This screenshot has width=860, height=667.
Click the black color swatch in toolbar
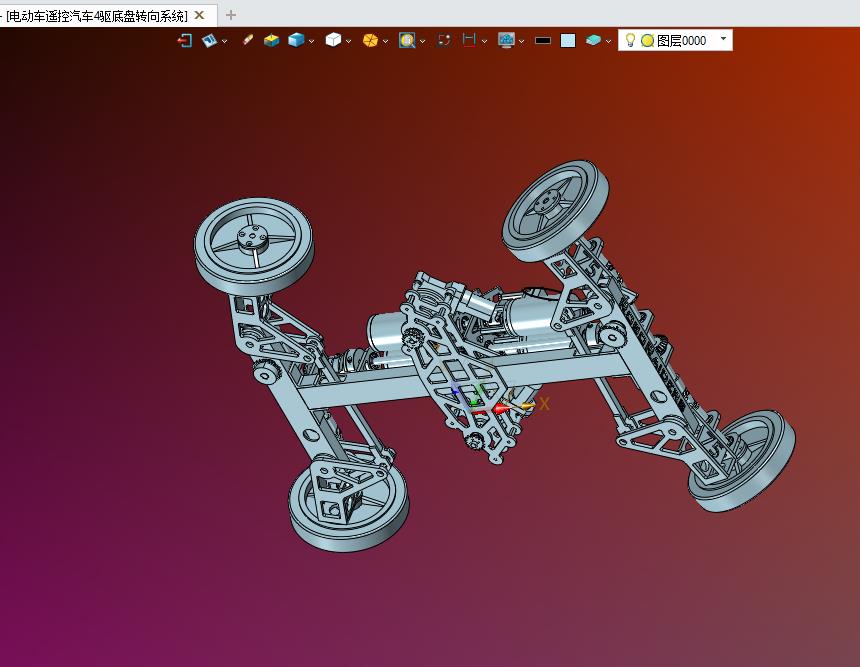(543, 40)
